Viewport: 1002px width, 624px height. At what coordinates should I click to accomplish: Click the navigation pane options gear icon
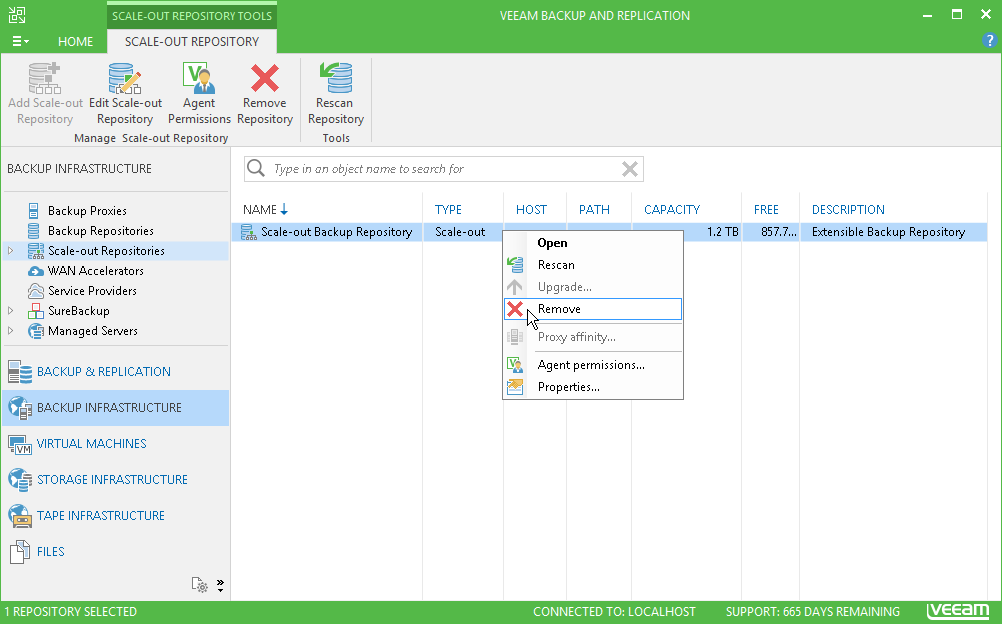199,584
